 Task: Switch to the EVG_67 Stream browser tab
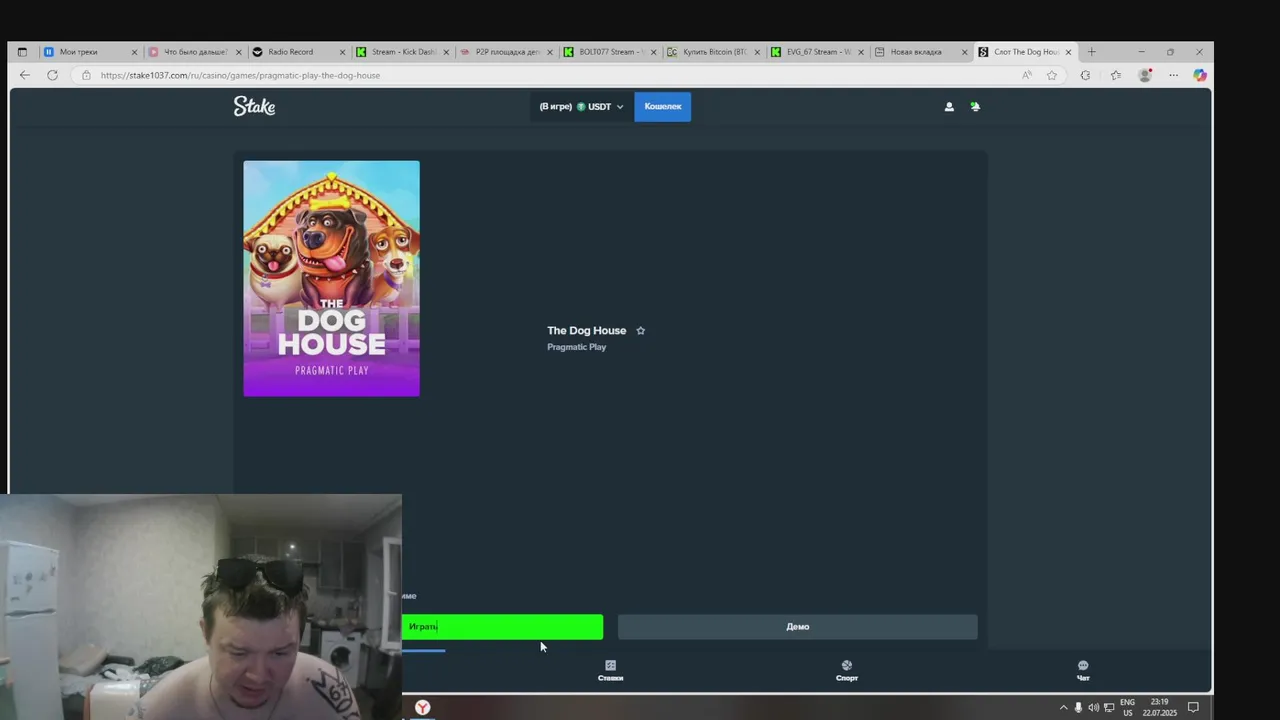pyautogui.click(x=817, y=52)
